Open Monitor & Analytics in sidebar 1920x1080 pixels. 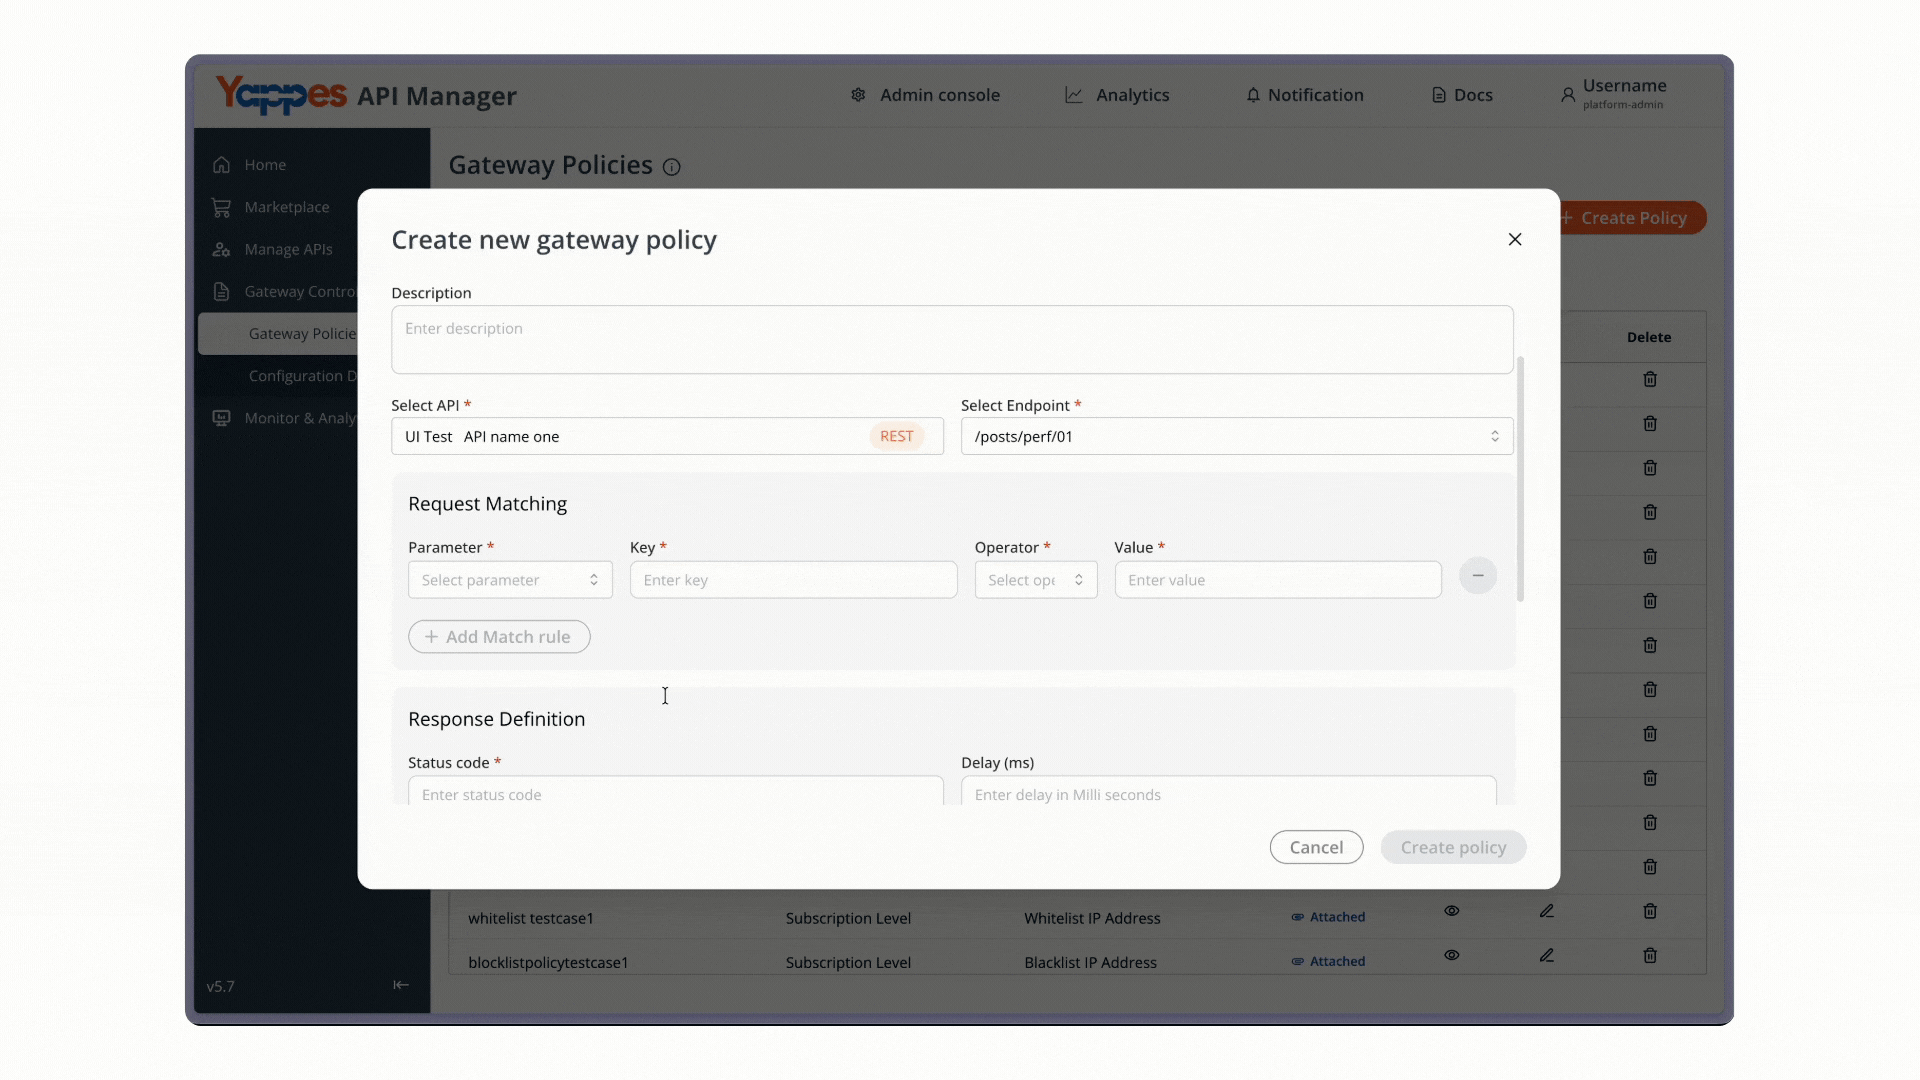pyautogui.click(x=284, y=418)
